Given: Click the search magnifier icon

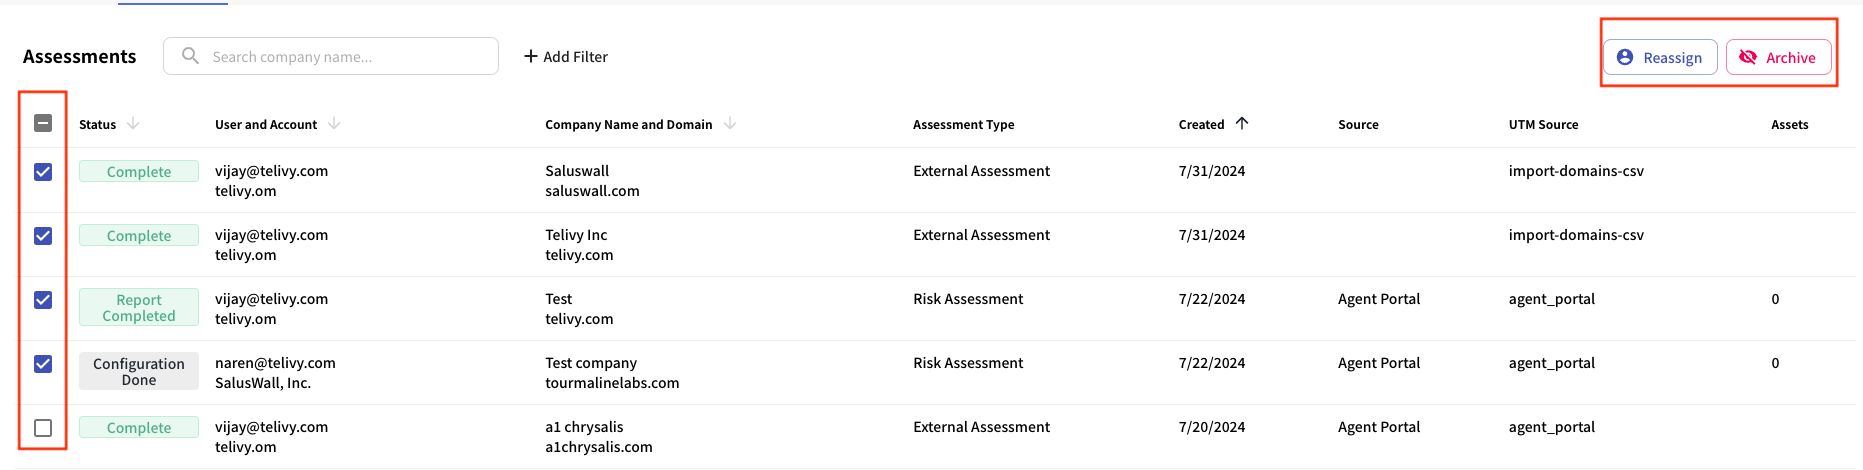Looking at the screenshot, I should coord(190,56).
